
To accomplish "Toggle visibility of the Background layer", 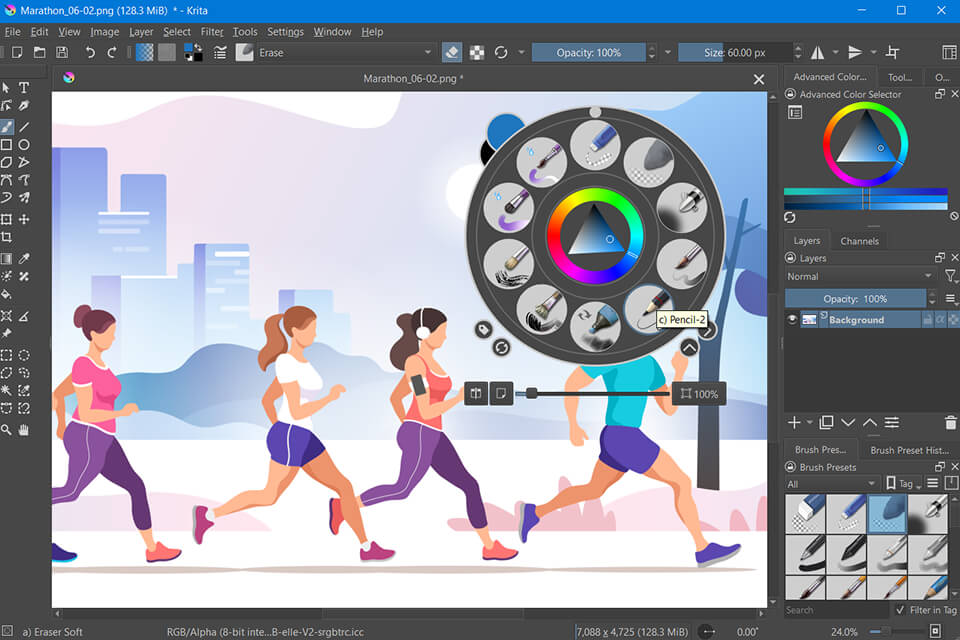I will (792, 320).
